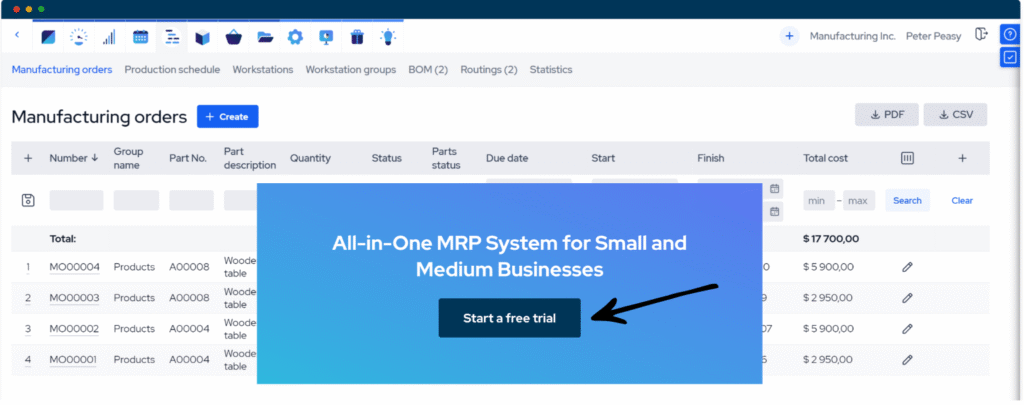Image resolution: width=1024 pixels, height=405 pixels.
Task: Sort by Due date column header
Action: (x=507, y=158)
